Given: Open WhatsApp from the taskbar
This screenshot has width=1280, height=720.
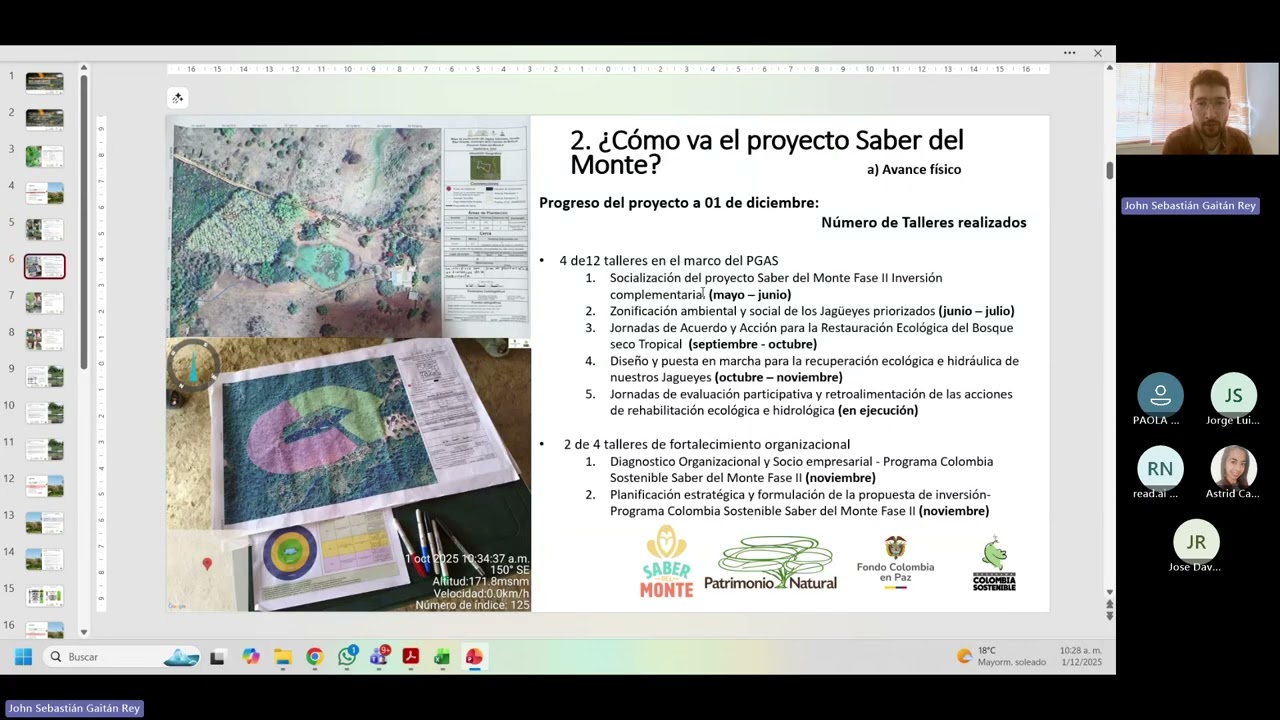Looking at the screenshot, I should pyautogui.click(x=347, y=657).
